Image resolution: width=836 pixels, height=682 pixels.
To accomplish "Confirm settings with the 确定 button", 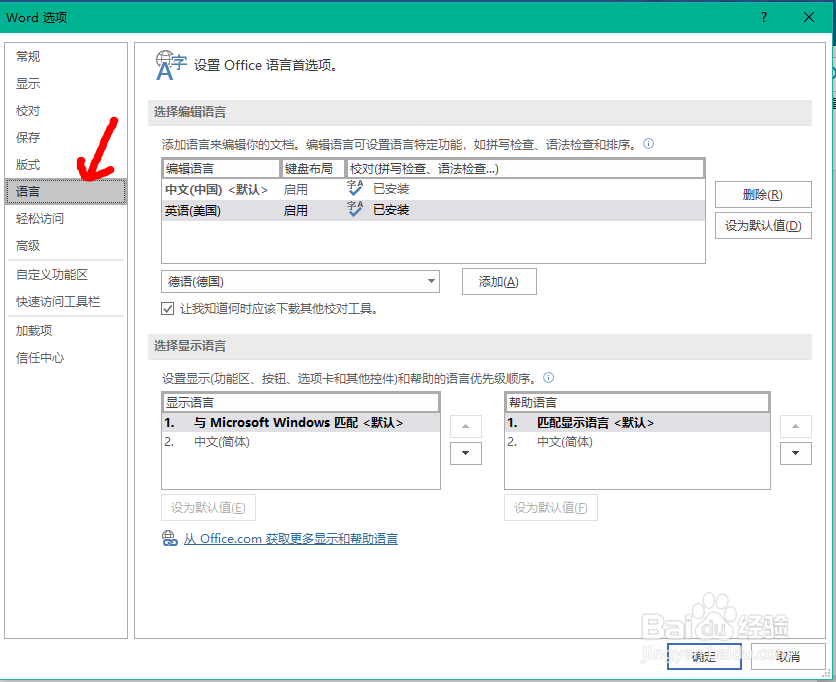I will 704,657.
